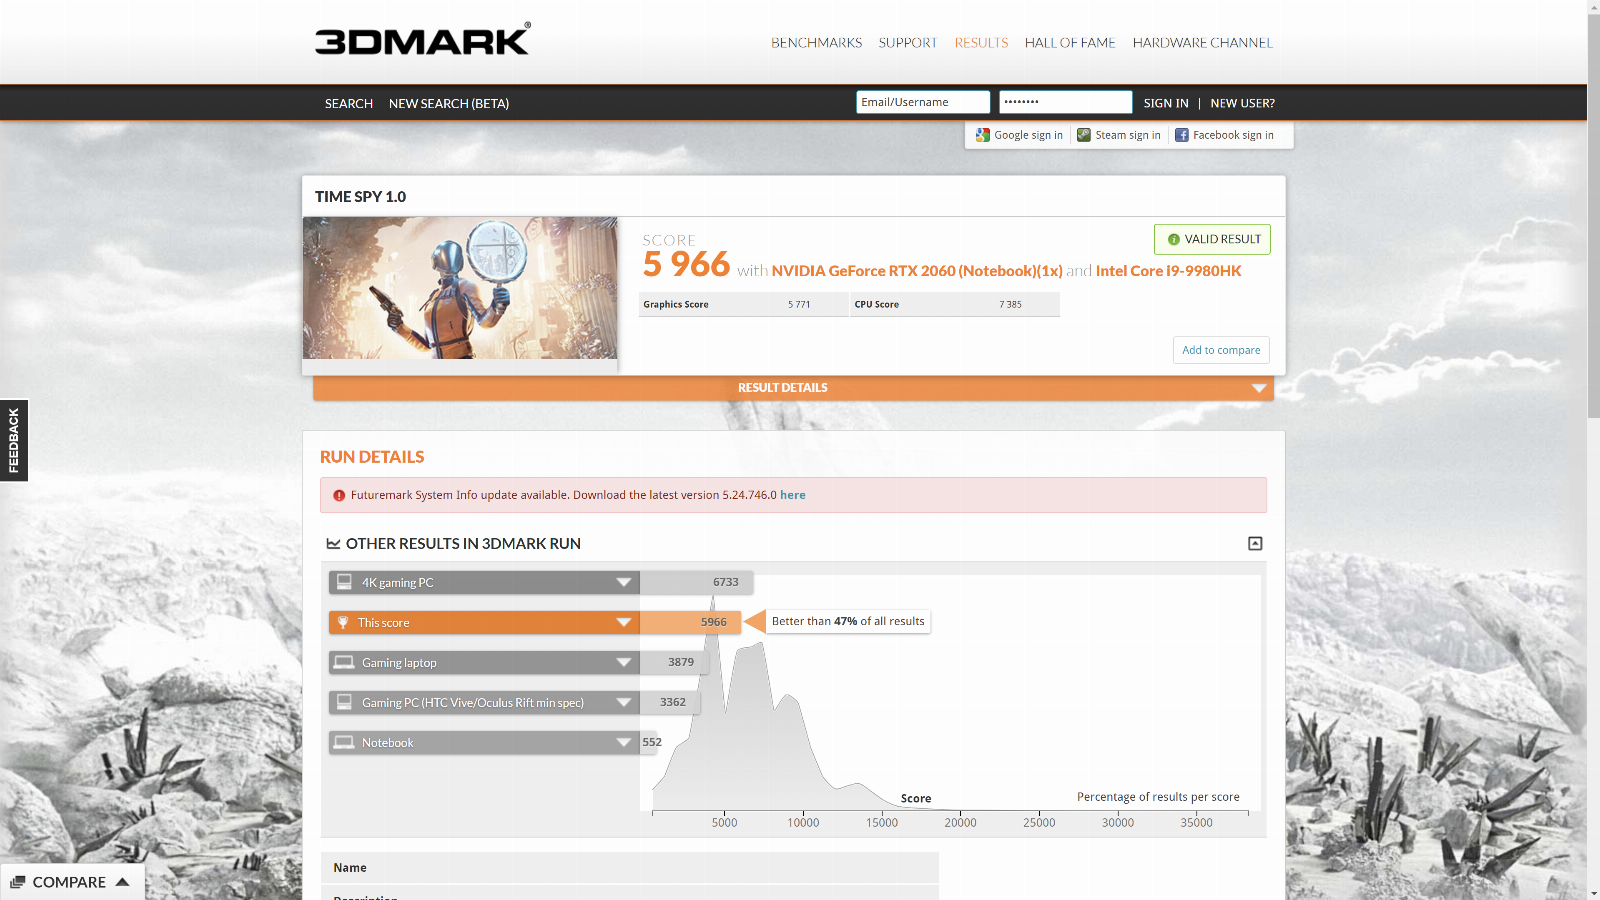Click the Steam sign in icon
The height and width of the screenshot is (900, 1600).
pyautogui.click(x=1084, y=135)
